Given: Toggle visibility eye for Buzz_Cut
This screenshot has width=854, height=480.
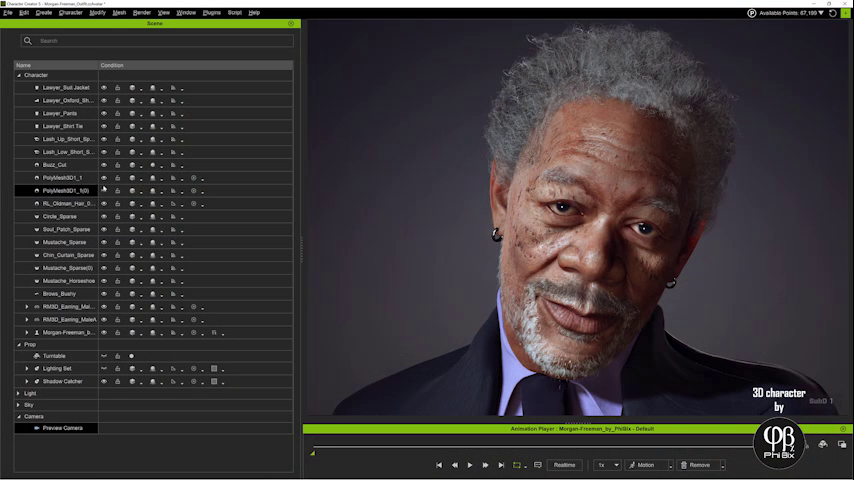Looking at the screenshot, I should point(103,165).
